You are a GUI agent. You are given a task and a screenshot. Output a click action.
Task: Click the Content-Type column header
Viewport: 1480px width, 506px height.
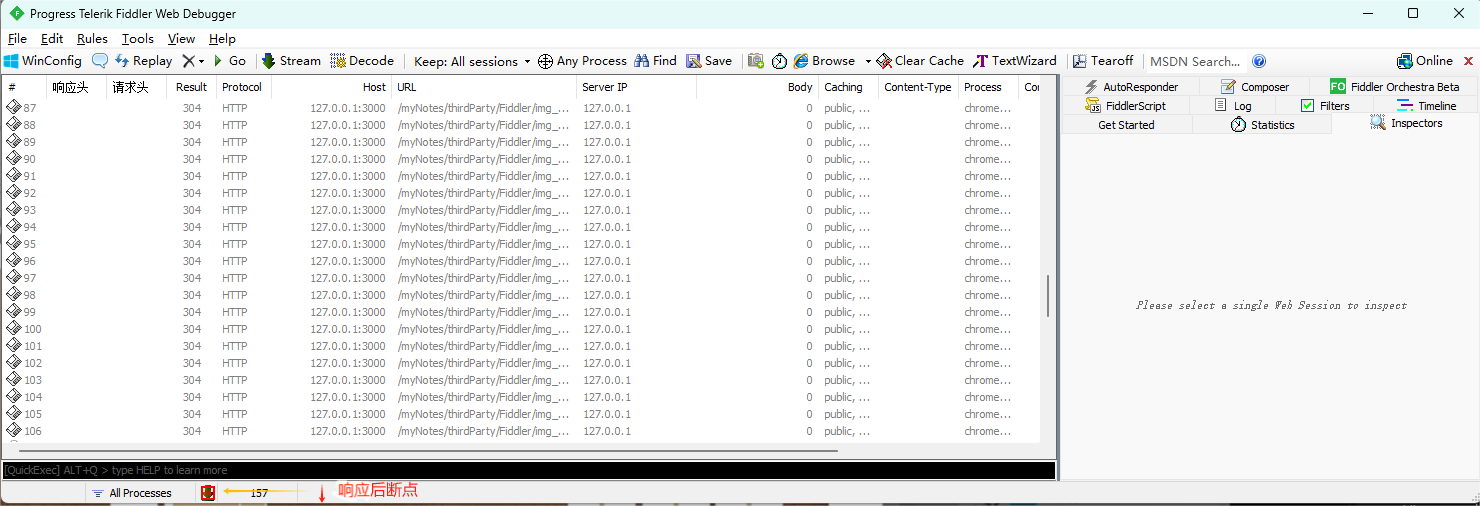918,87
